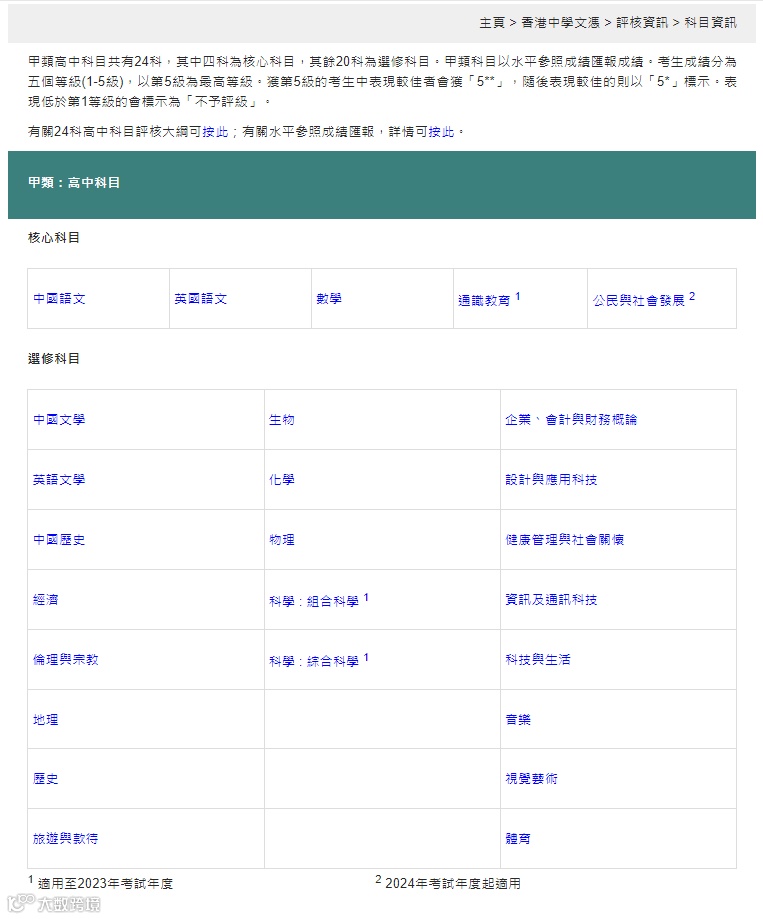Open 設計與應用科技 link
The width and height of the screenshot is (763, 919).
point(551,479)
